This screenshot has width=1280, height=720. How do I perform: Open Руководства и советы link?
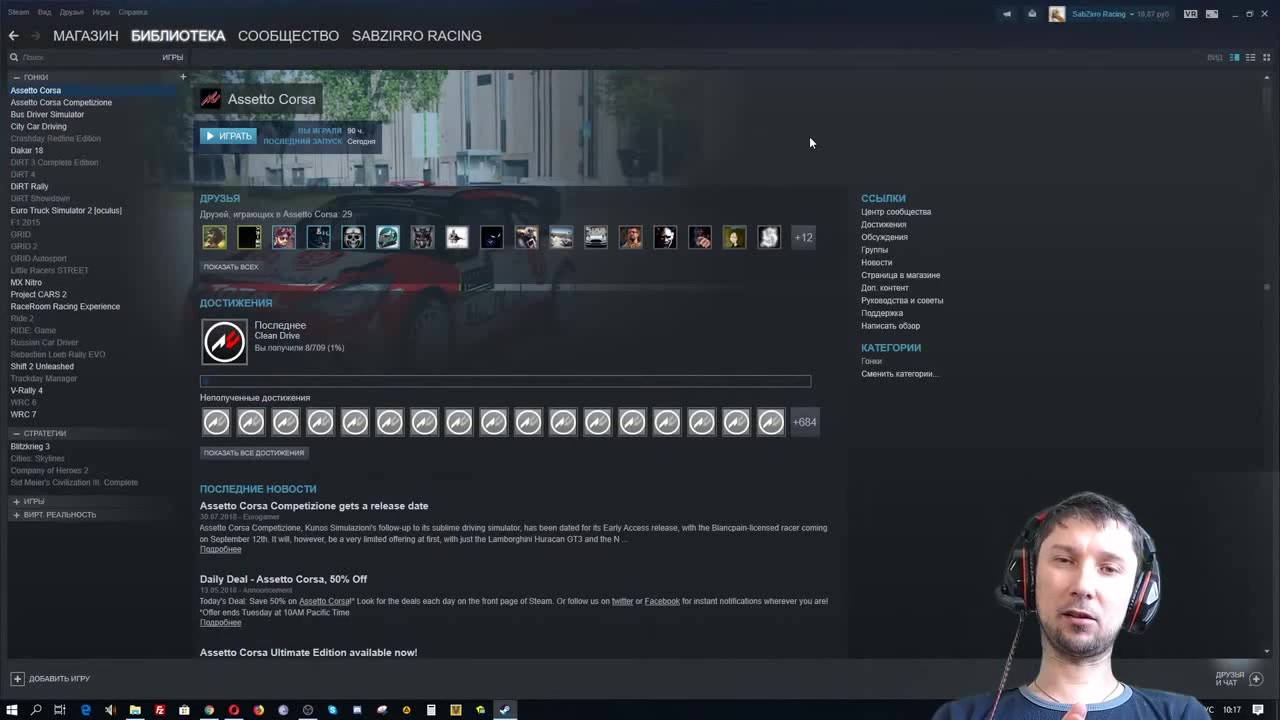tap(902, 300)
